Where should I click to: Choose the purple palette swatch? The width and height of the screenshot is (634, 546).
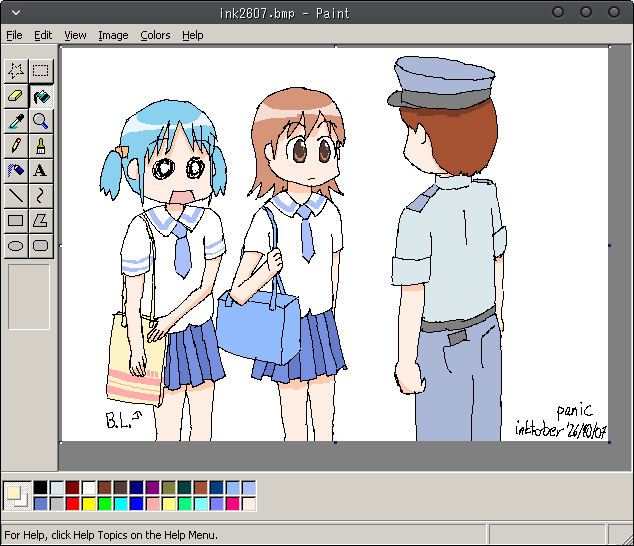click(153, 487)
